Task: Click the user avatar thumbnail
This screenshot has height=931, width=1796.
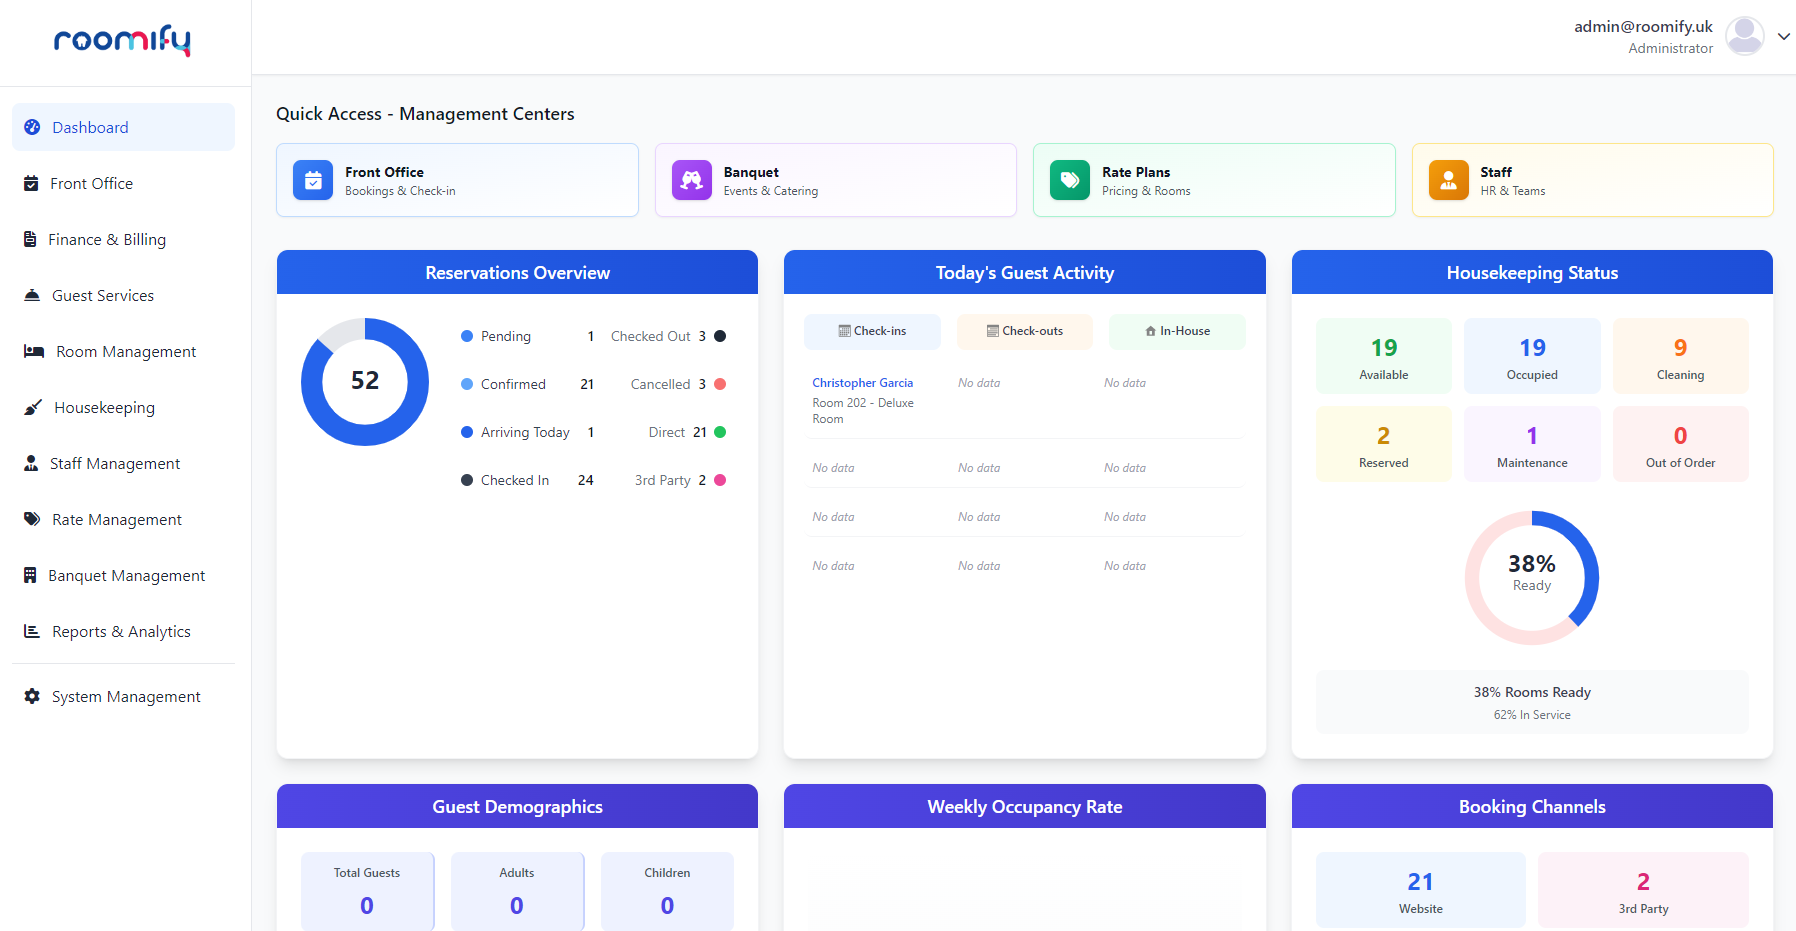Action: point(1745,35)
